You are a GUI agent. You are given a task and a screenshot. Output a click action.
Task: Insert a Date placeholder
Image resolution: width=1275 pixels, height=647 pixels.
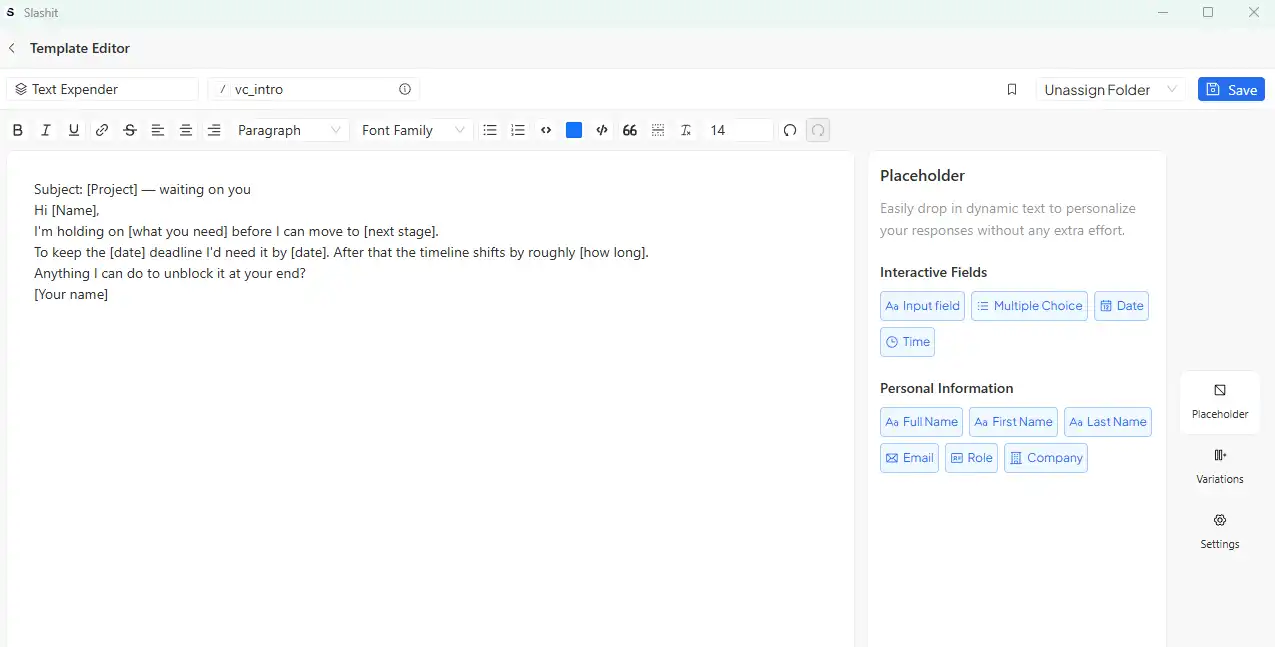pyautogui.click(x=1121, y=306)
